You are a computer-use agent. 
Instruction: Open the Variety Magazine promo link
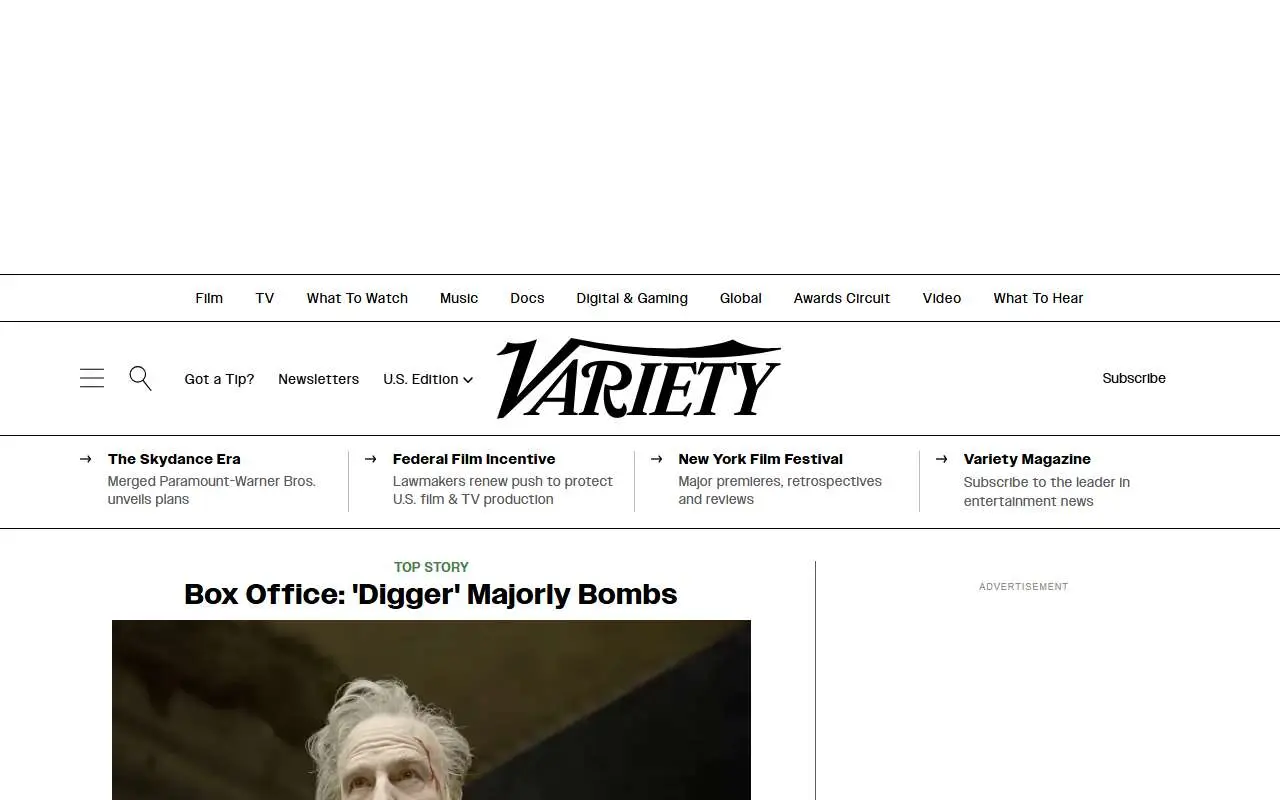point(1027,459)
